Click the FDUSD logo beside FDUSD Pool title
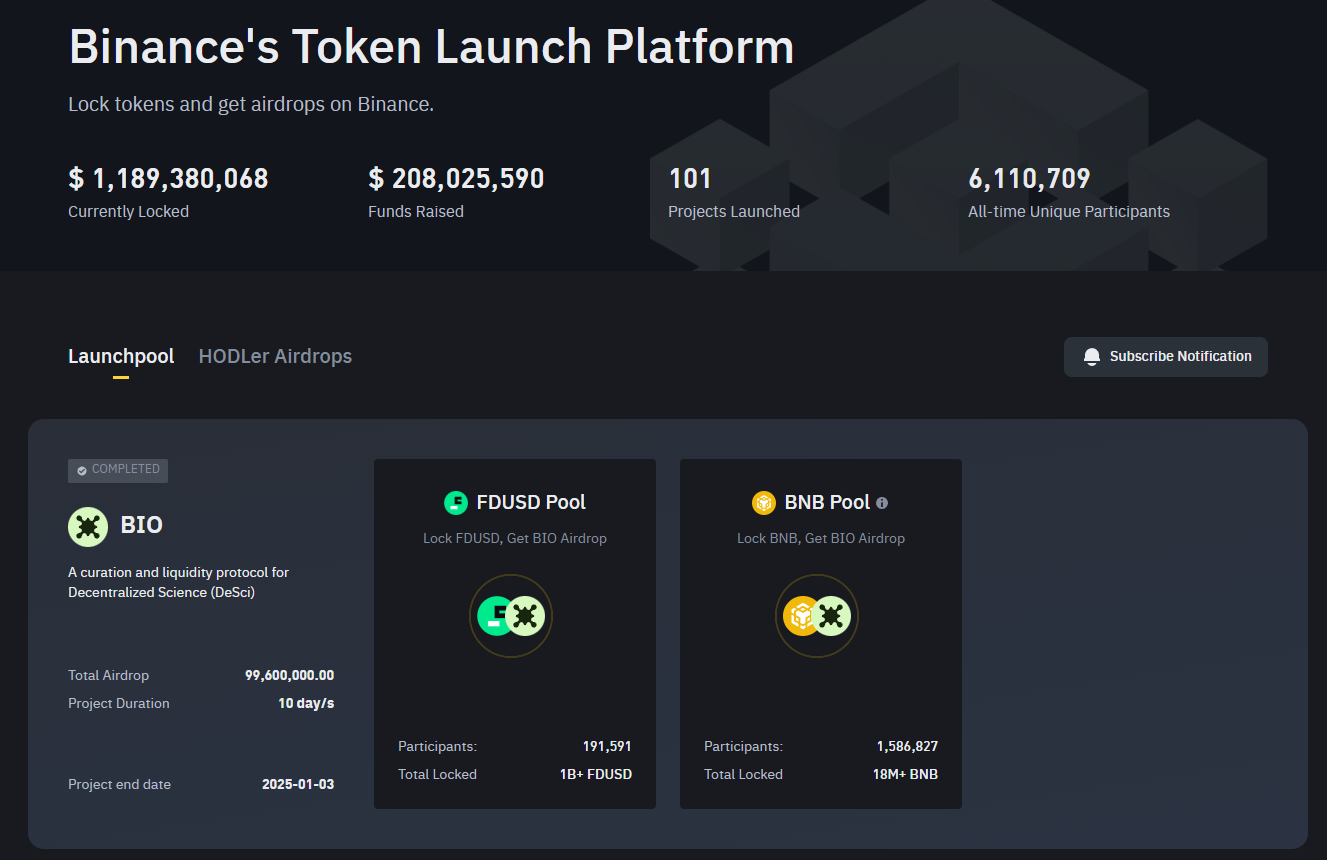Image resolution: width=1327 pixels, height=860 pixels. pyautogui.click(x=456, y=503)
